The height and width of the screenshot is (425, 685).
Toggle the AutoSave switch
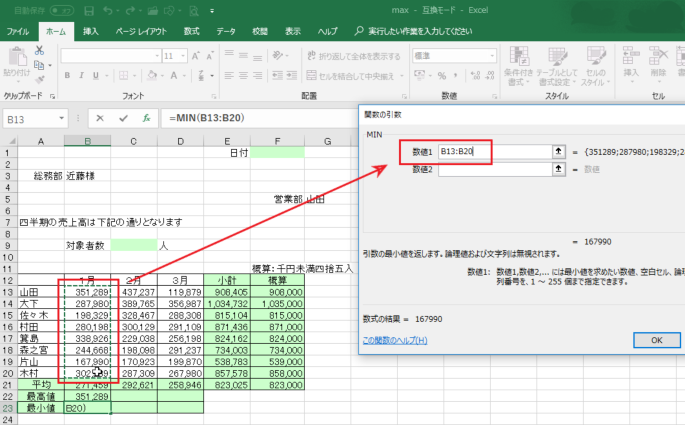point(62,10)
